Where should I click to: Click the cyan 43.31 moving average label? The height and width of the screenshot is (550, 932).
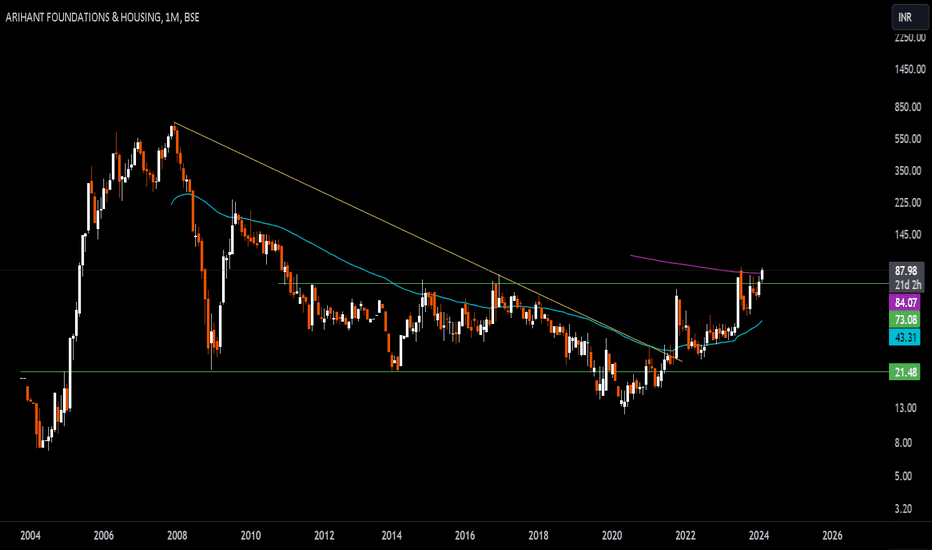pyautogui.click(x=905, y=337)
